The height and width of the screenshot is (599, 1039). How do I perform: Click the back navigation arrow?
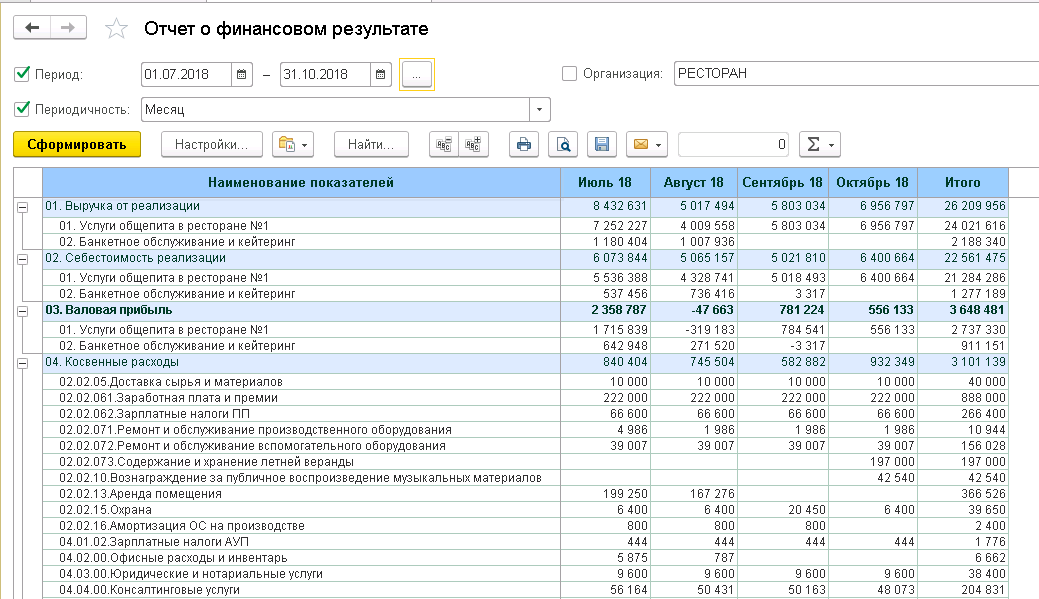32,28
